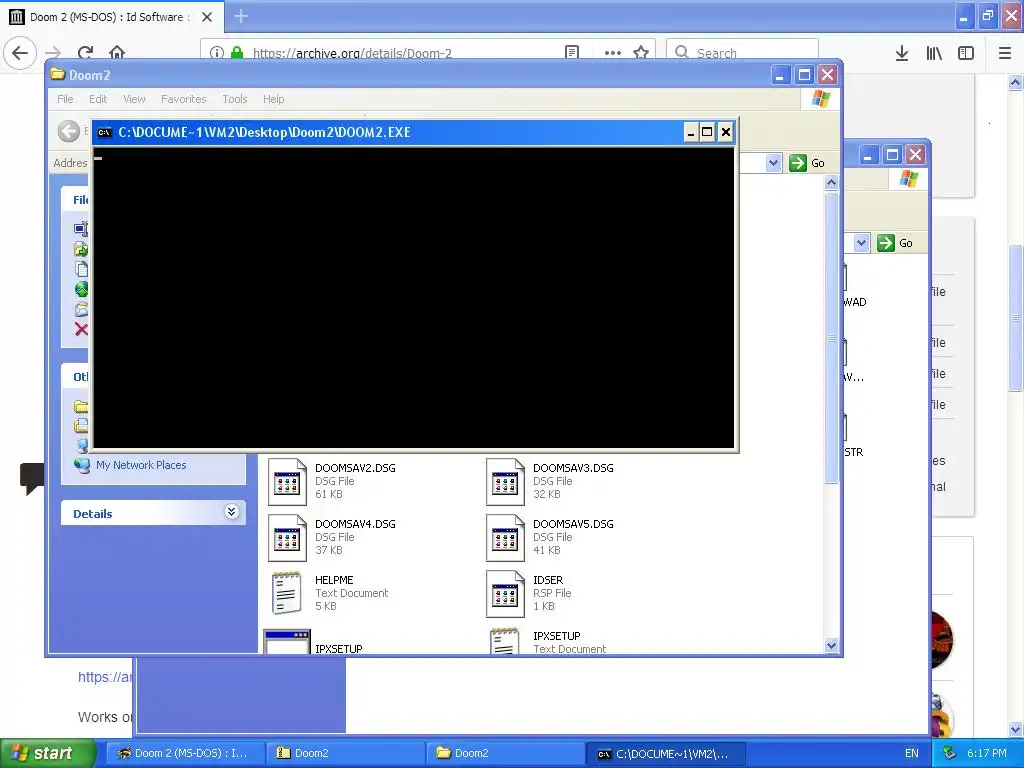Switch to first Doom2 taskbar button

coord(346,753)
